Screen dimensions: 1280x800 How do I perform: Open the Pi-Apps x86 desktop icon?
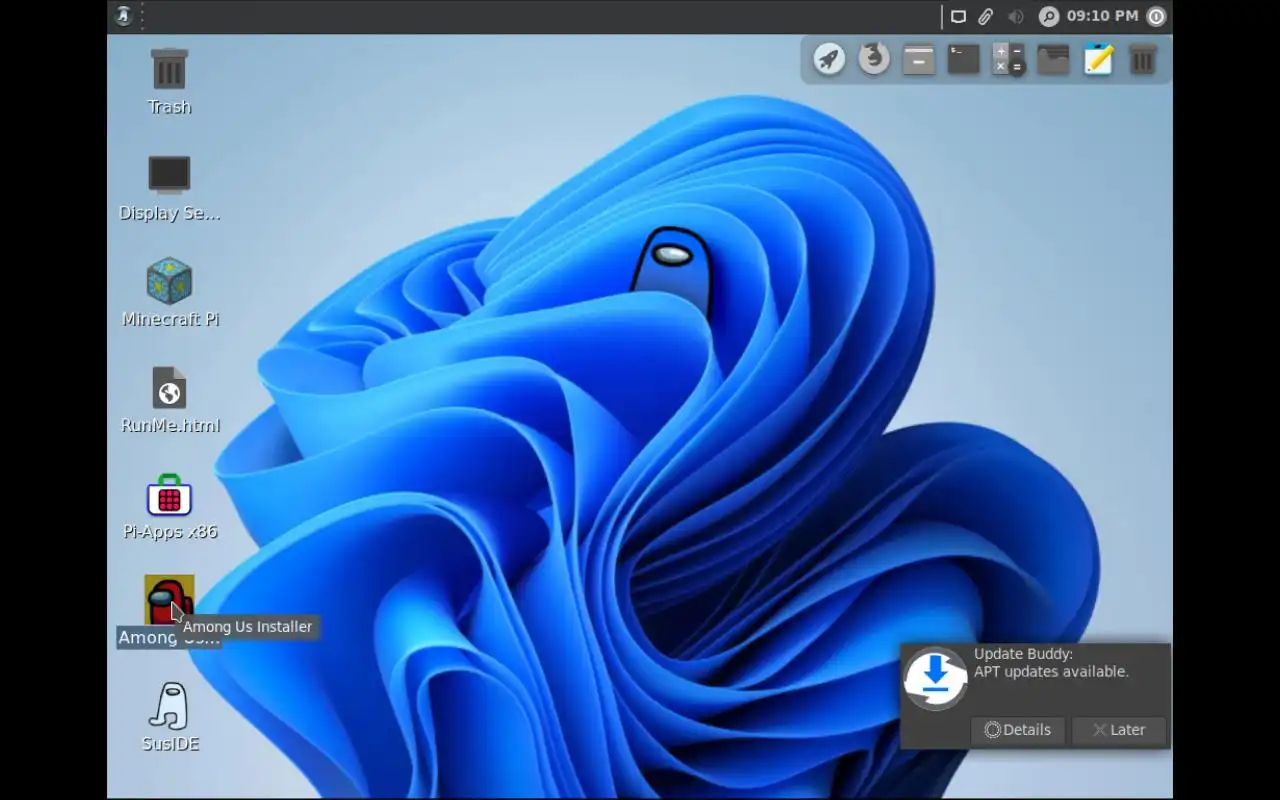pos(169,495)
